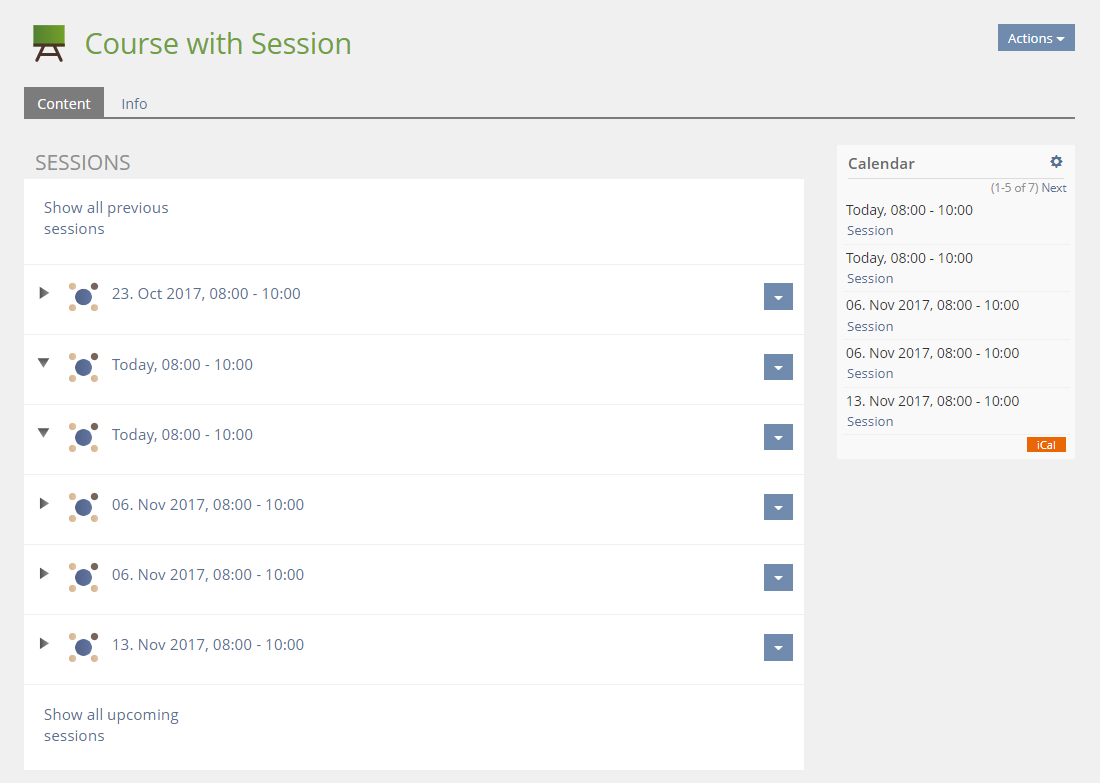Click Show all previous sessions link
Viewport: 1100px width, 783px height.
tap(106, 218)
